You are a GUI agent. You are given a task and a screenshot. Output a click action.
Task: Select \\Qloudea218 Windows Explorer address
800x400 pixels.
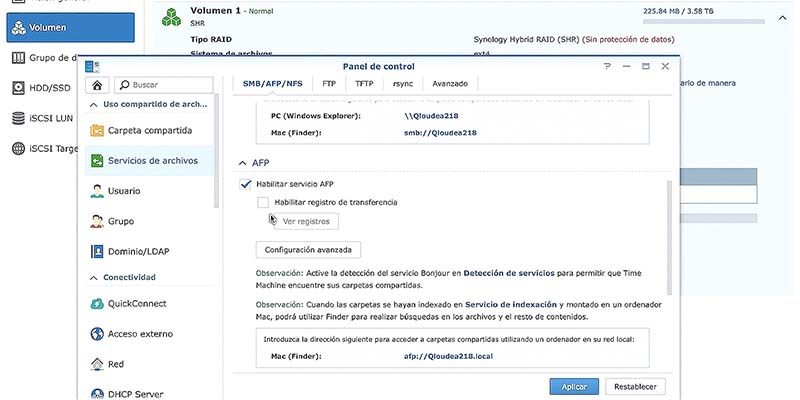click(431, 116)
